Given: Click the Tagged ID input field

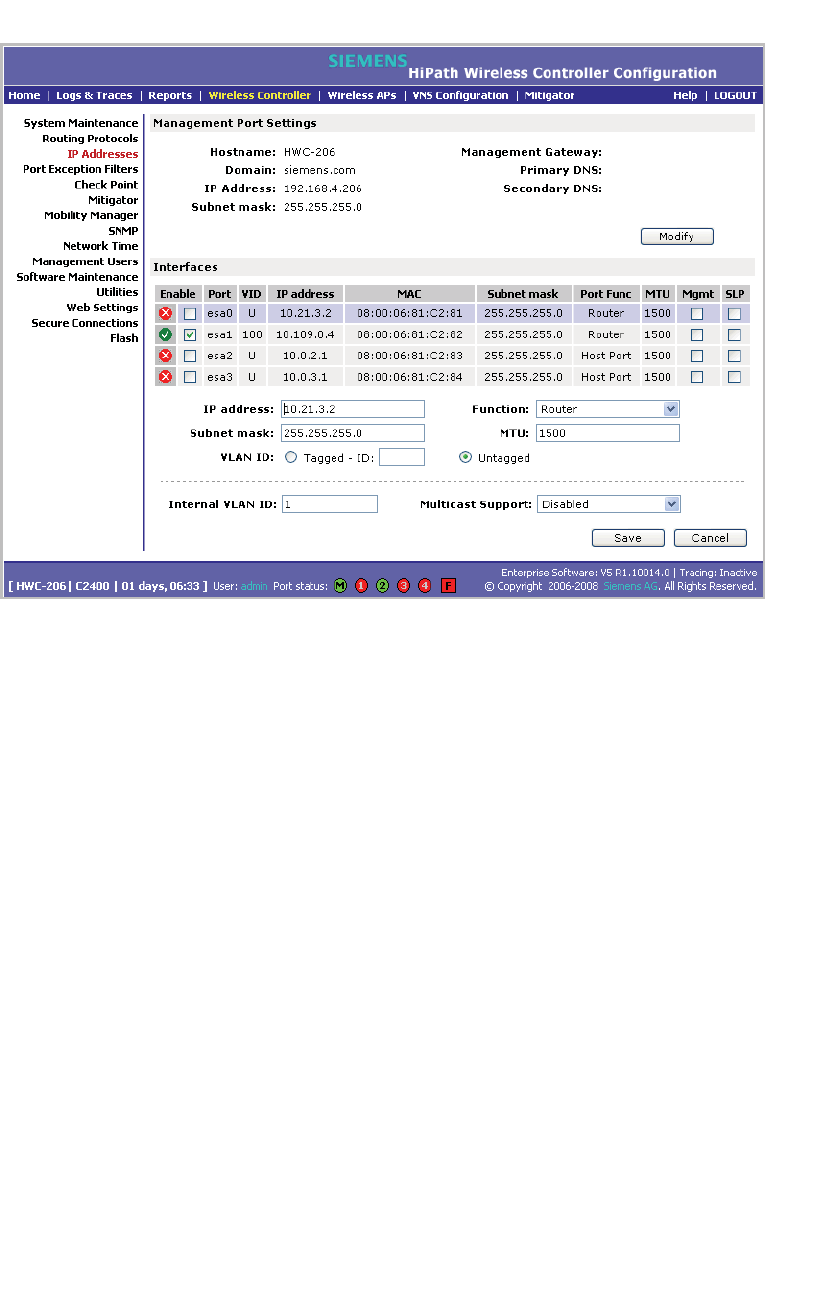Looking at the screenshot, I should [402, 457].
